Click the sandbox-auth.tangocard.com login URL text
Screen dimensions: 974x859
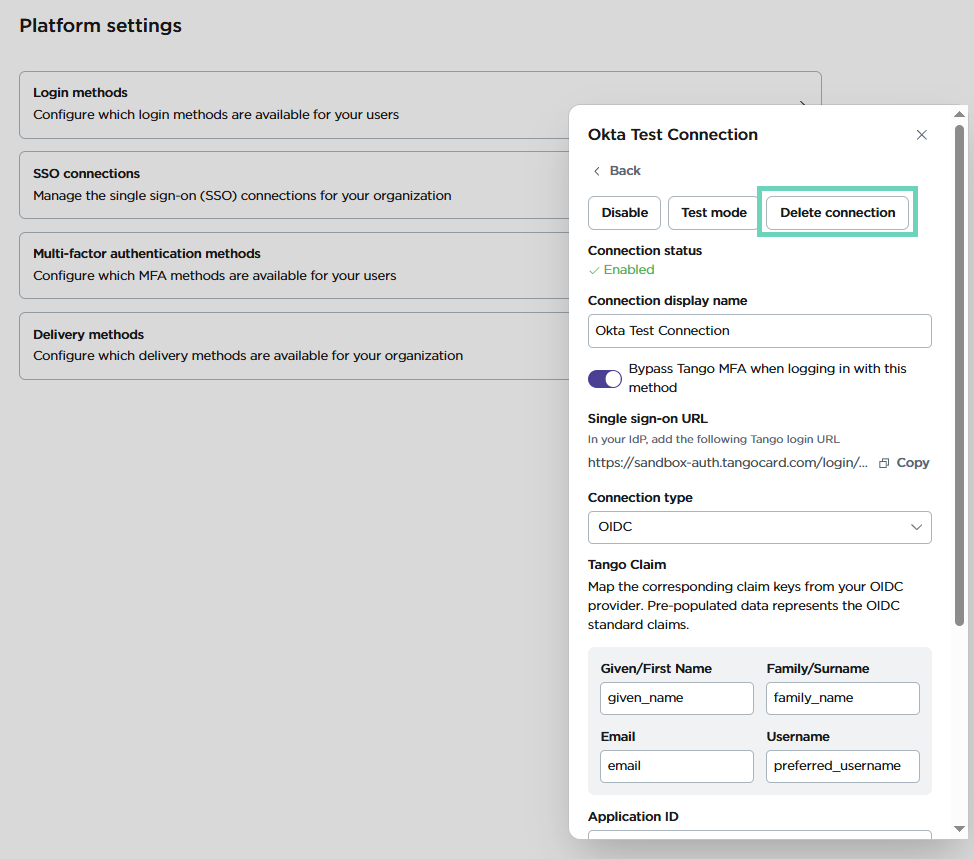[x=727, y=463]
